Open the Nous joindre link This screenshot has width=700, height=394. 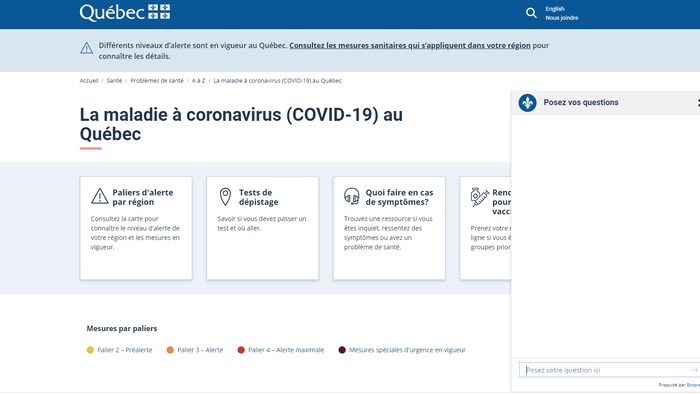click(562, 18)
